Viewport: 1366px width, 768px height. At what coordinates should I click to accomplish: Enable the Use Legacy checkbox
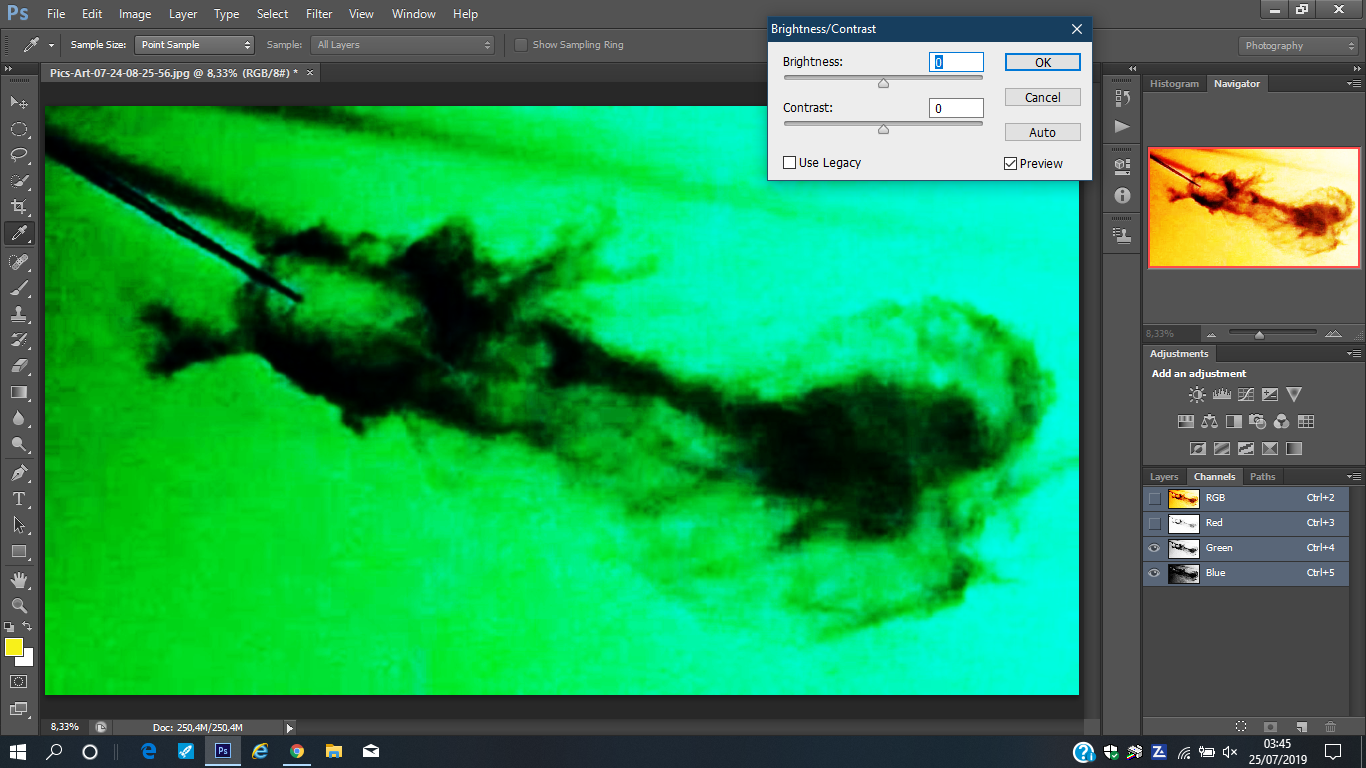coord(790,163)
